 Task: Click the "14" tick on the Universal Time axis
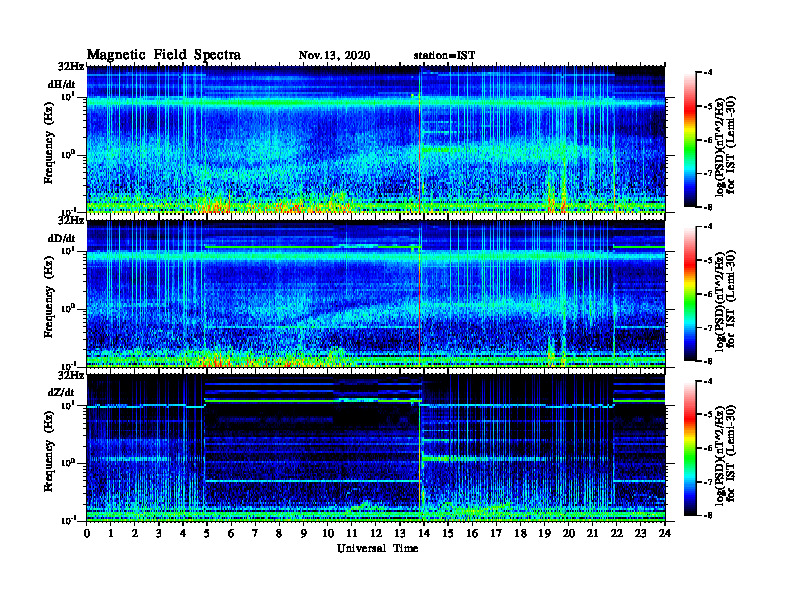point(424,533)
